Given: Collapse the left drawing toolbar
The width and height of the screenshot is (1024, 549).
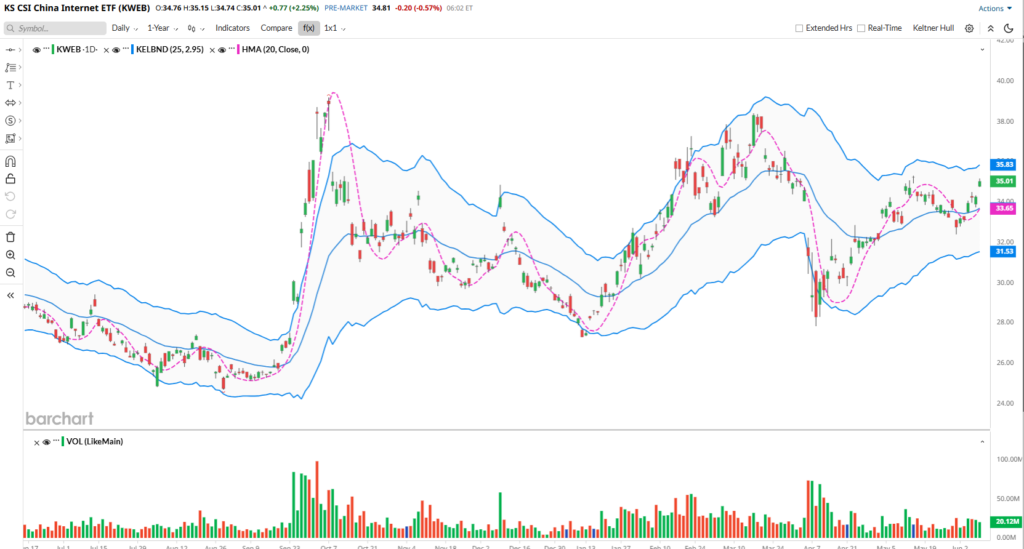Looking at the screenshot, I should pos(11,296).
